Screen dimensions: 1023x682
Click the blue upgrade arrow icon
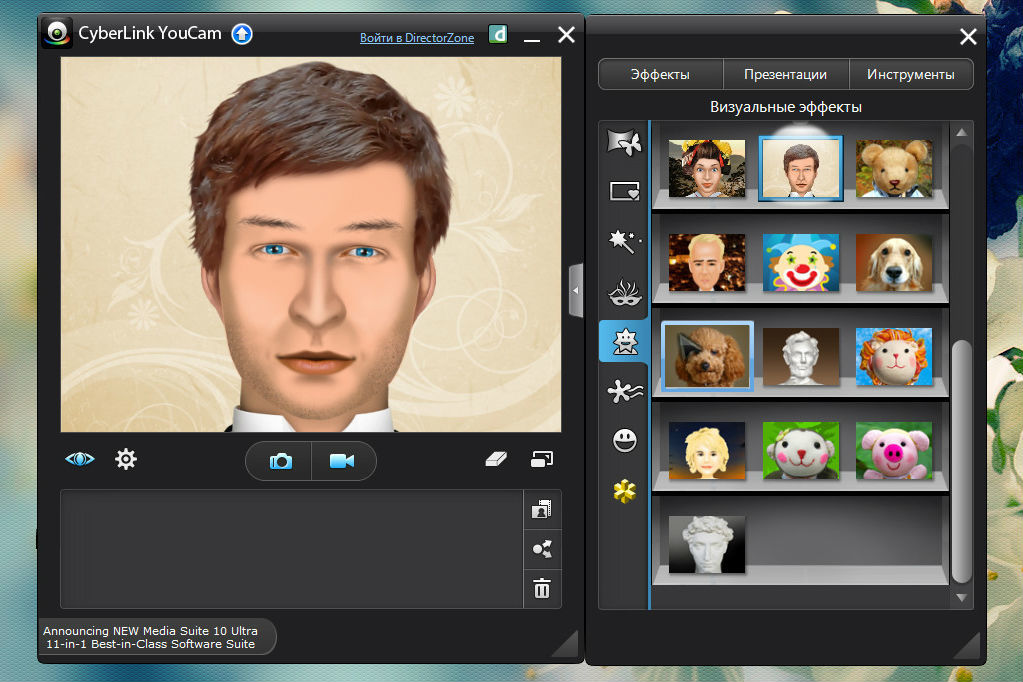point(242,33)
